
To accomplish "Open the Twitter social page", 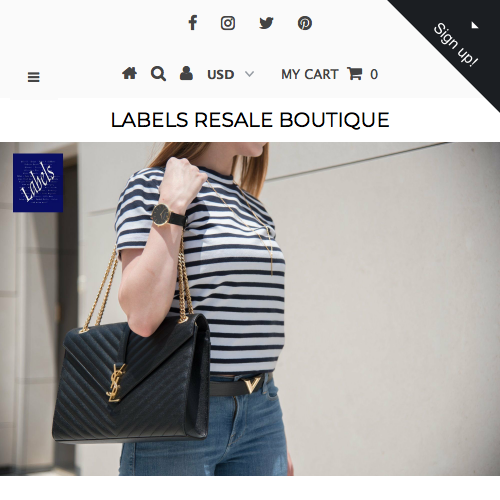I will point(266,23).
